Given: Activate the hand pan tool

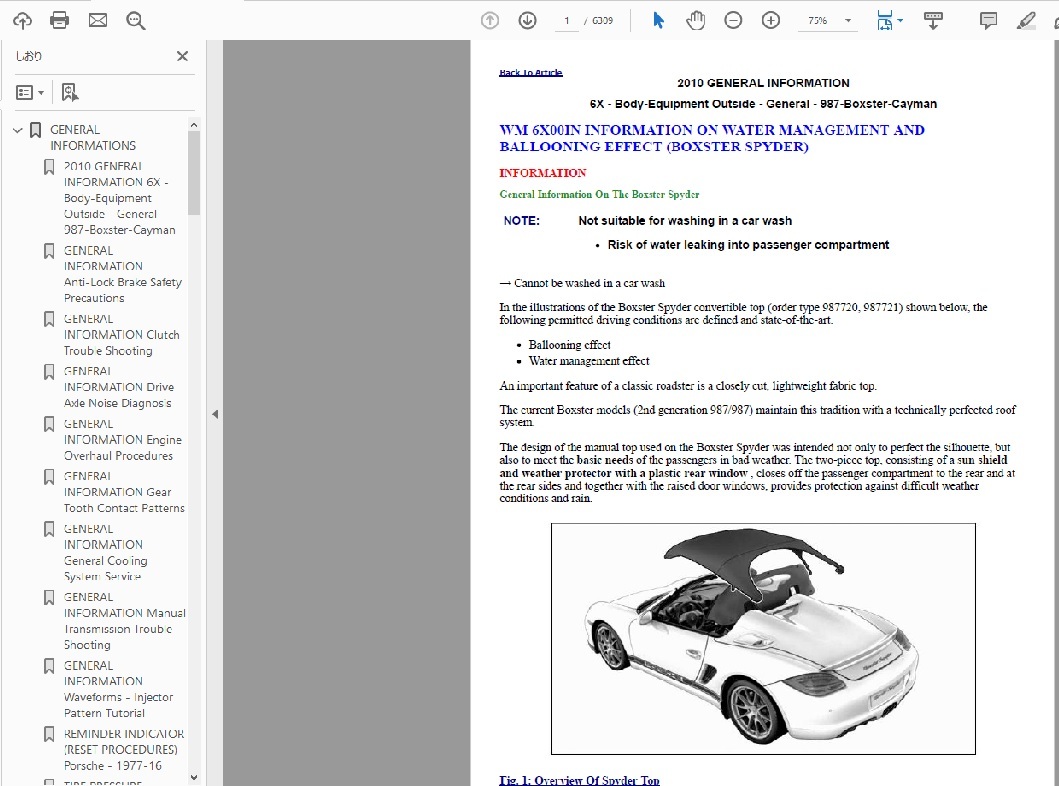Looking at the screenshot, I should coord(696,21).
